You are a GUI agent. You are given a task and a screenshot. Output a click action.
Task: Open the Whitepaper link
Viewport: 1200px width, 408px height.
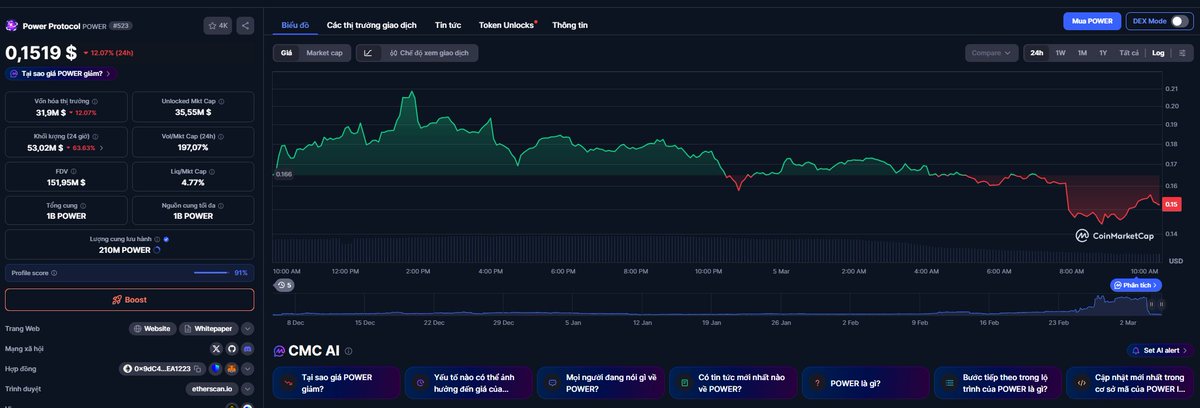[209, 328]
